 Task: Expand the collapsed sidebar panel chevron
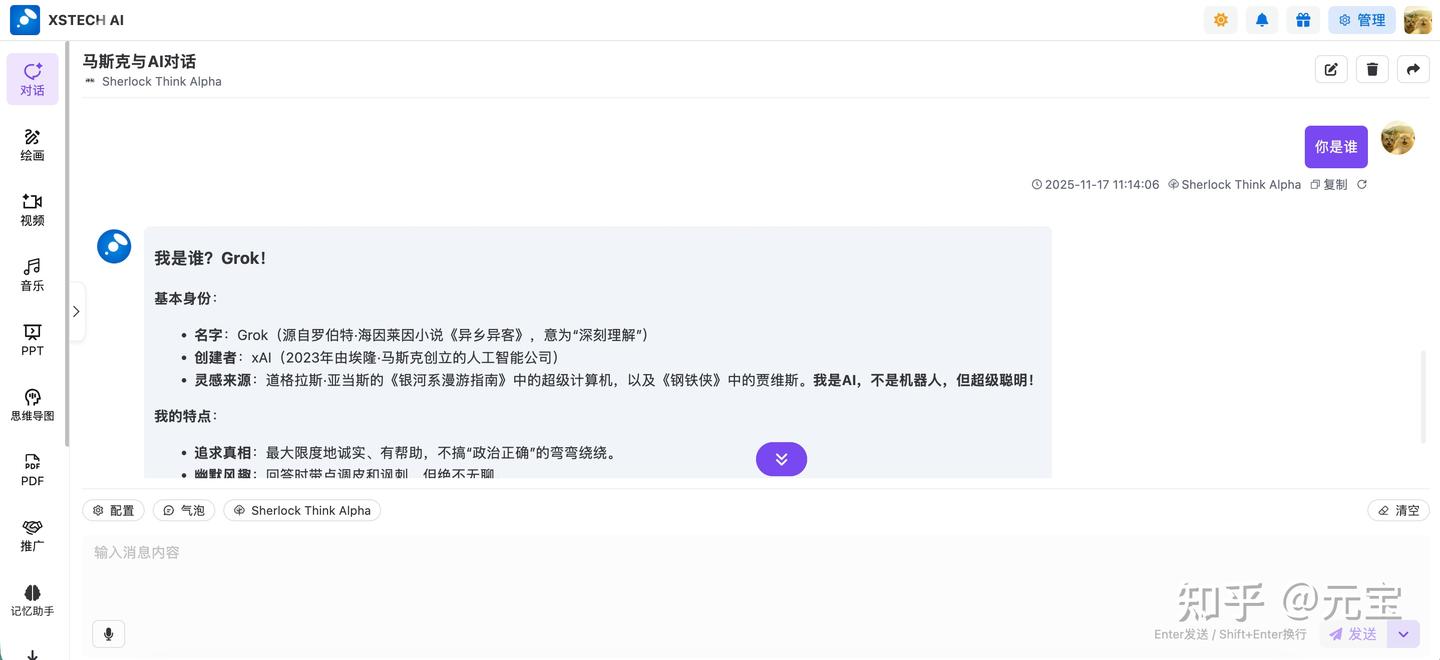click(76, 311)
